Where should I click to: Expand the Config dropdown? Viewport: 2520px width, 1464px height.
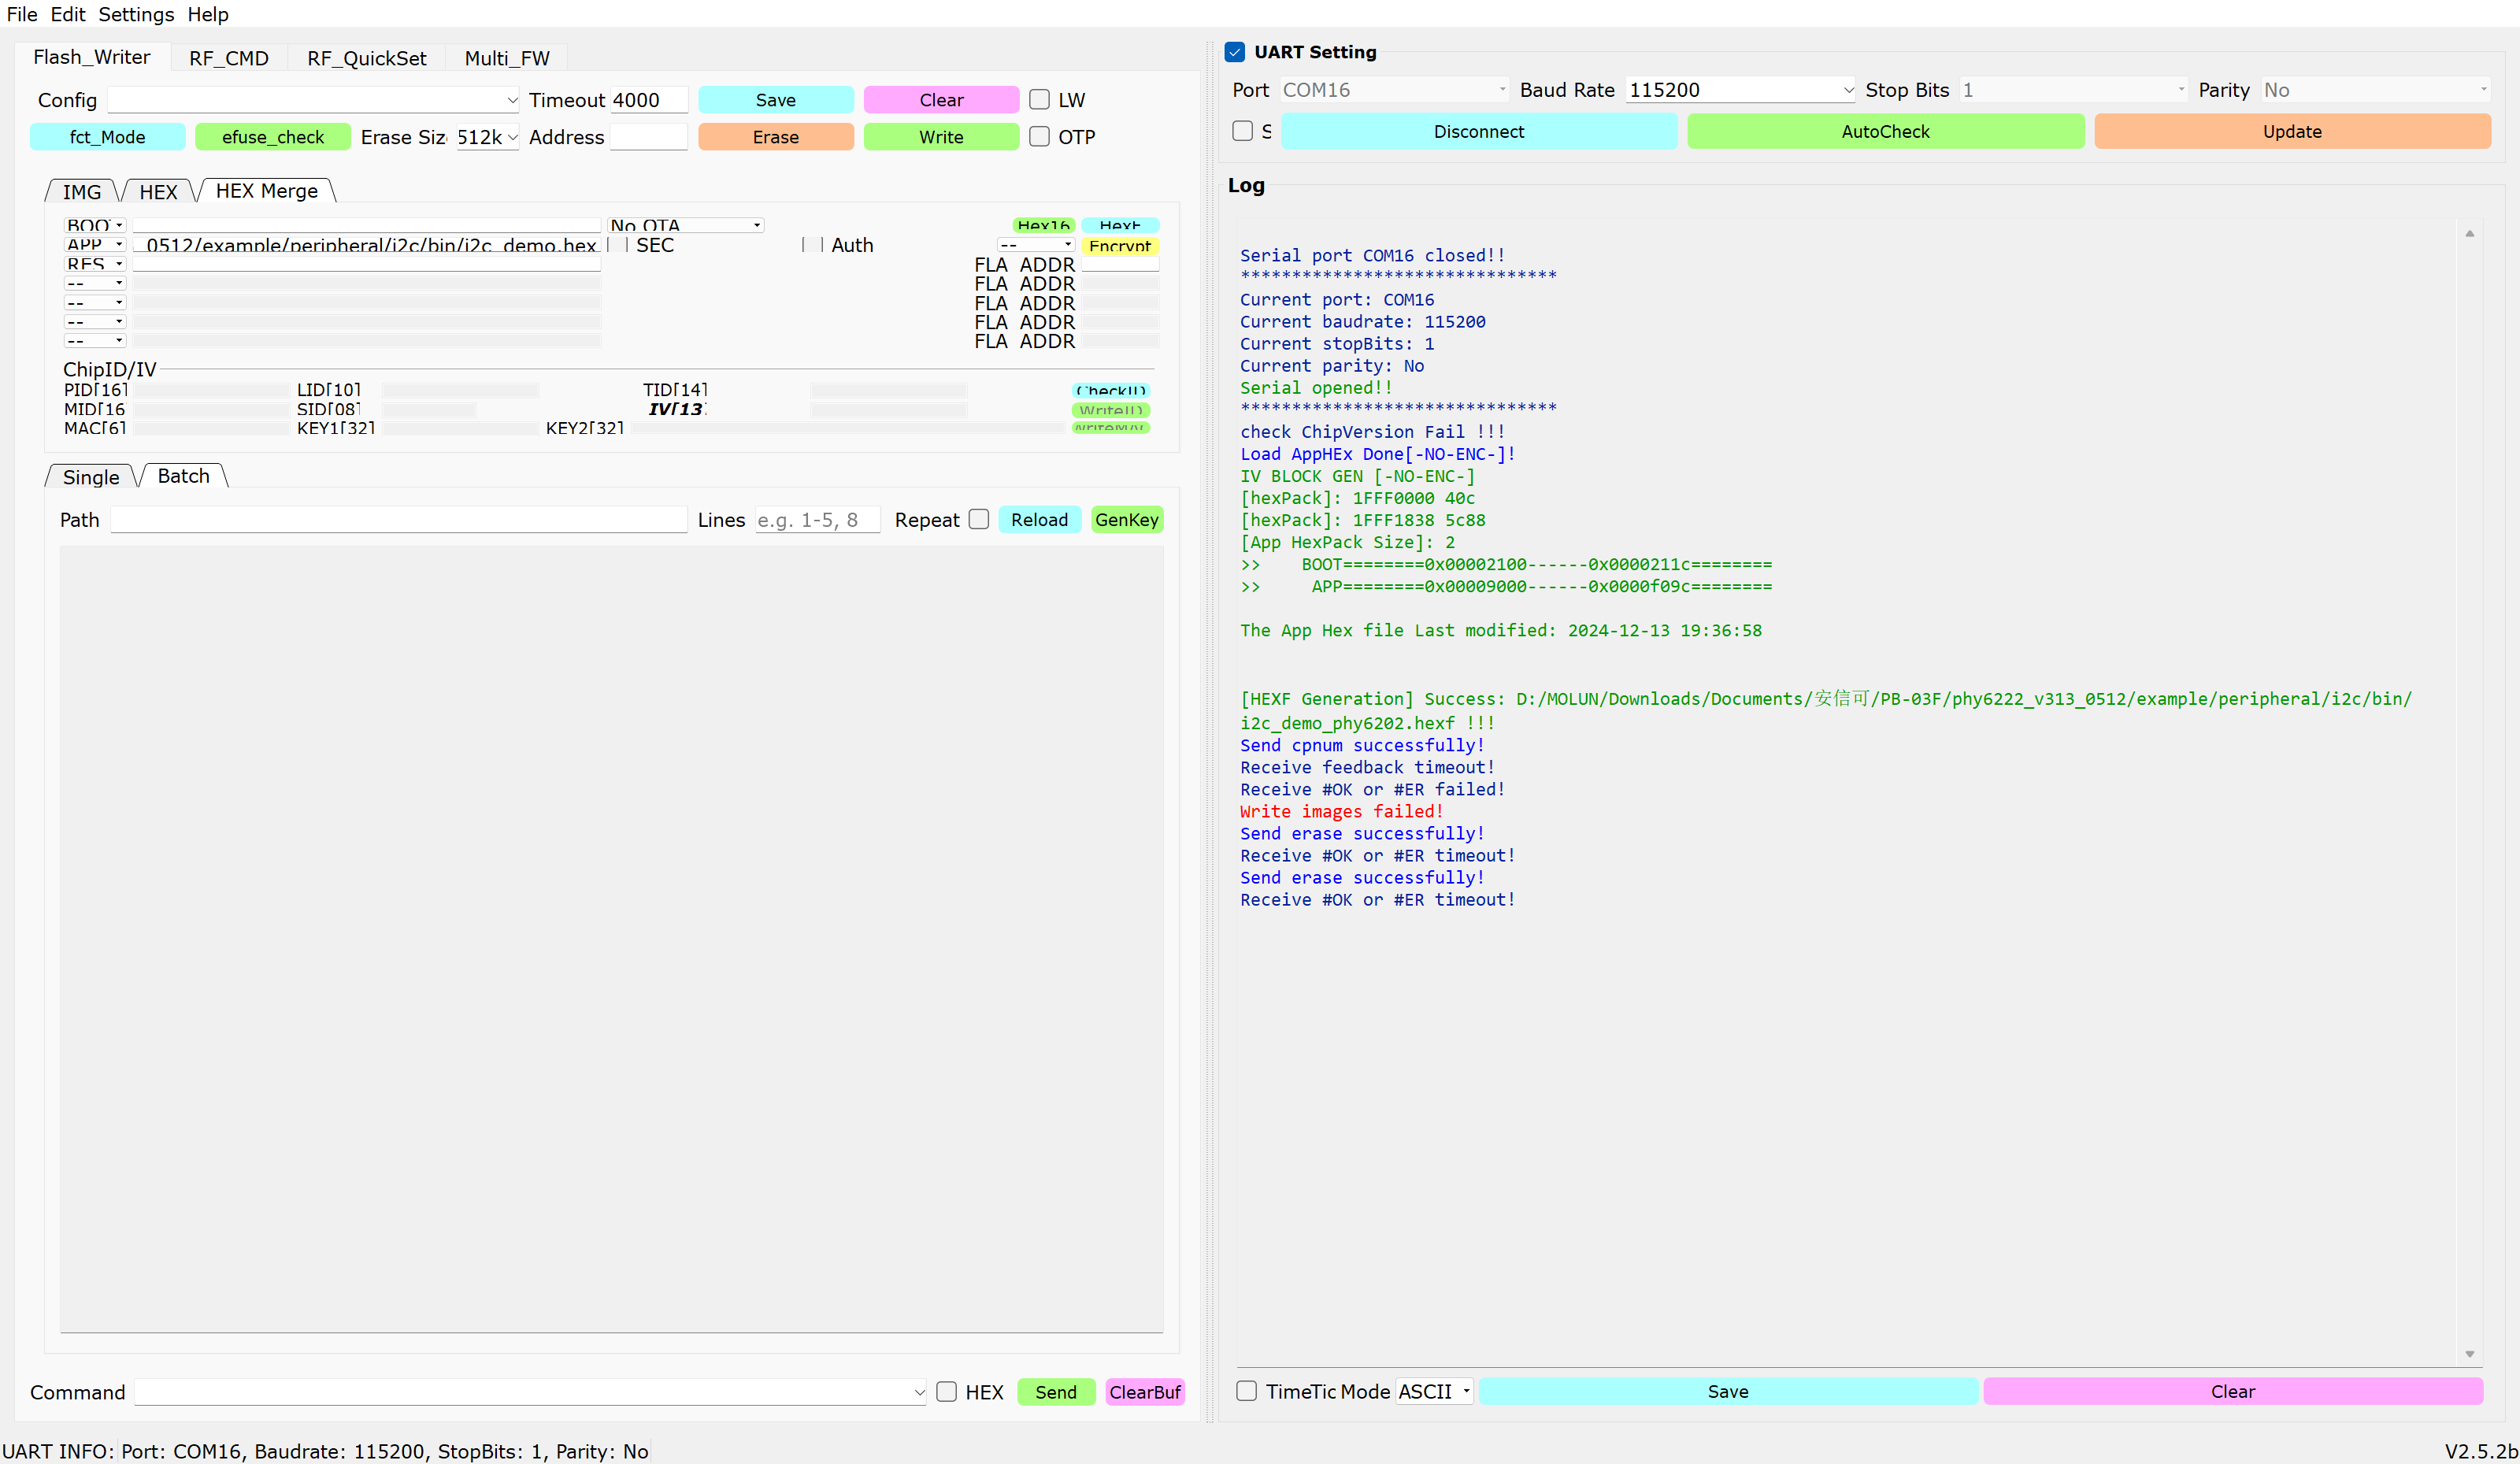pyautogui.click(x=314, y=100)
